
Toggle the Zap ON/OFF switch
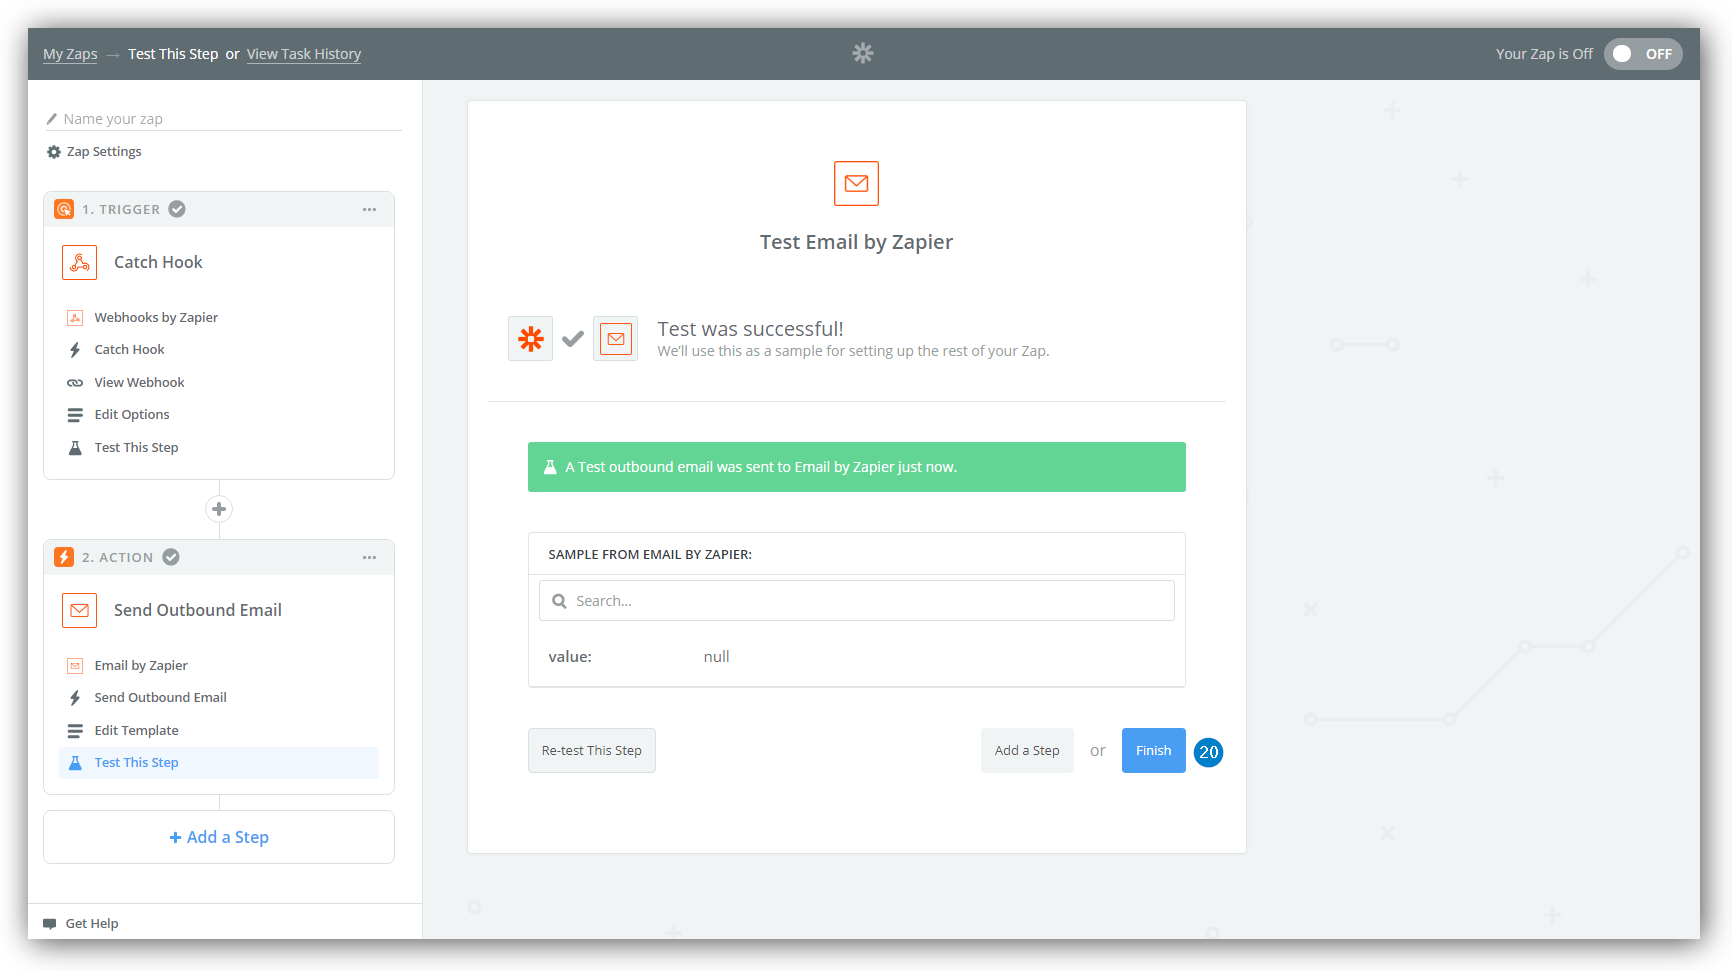pos(1643,54)
